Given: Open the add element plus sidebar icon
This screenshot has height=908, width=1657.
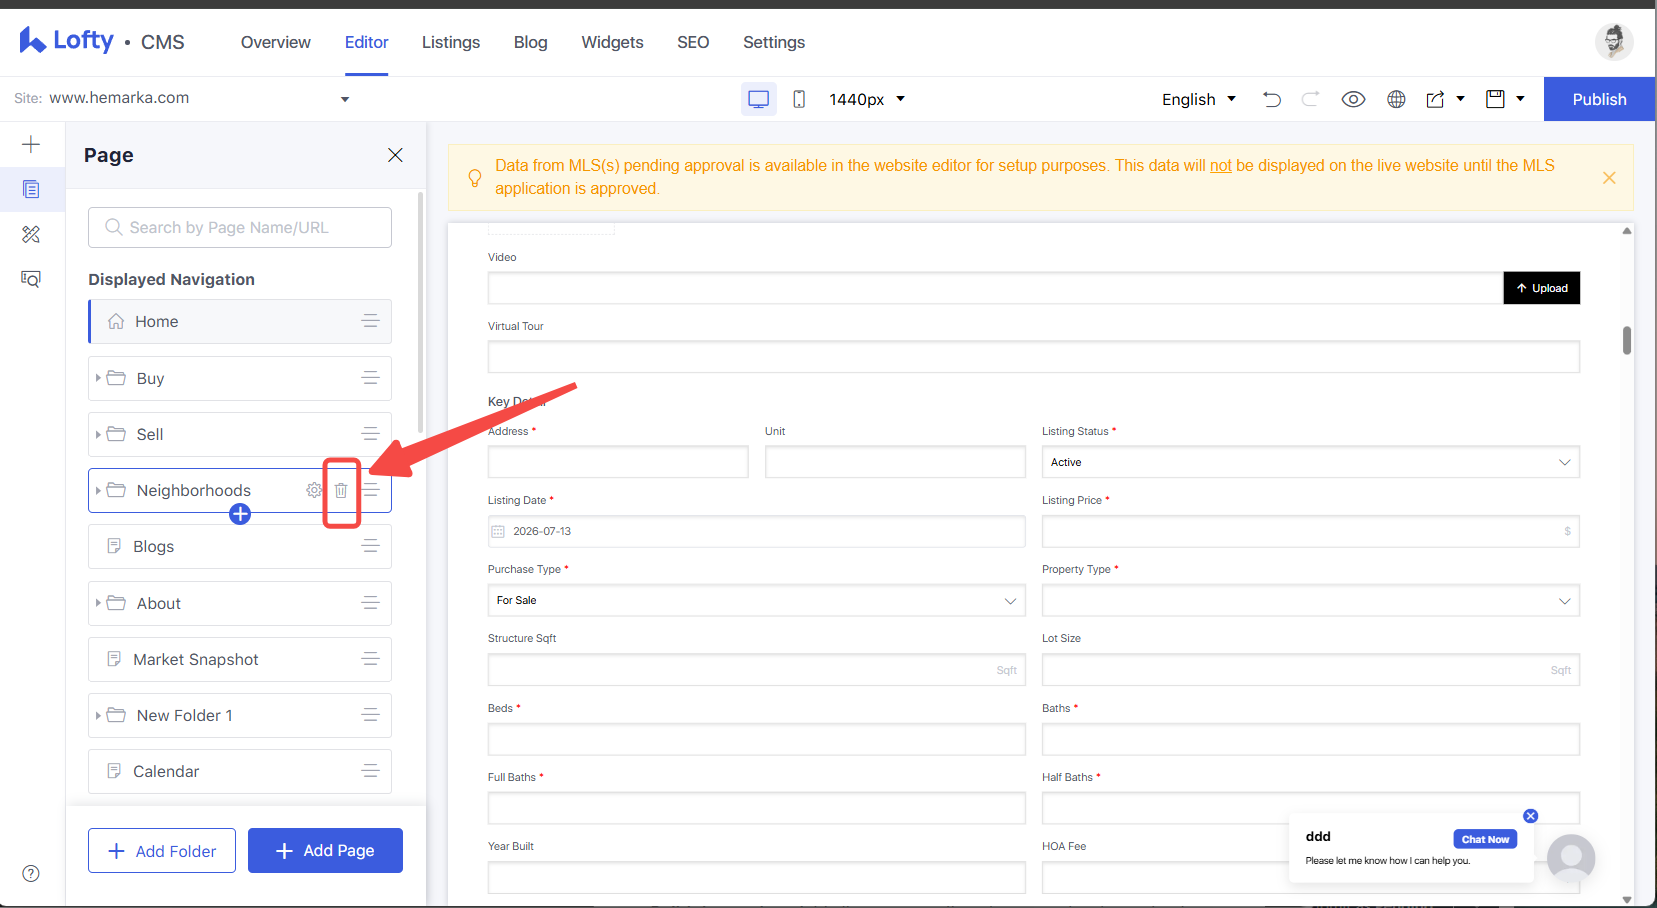Looking at the screenshot, I should tap(31, 144).
